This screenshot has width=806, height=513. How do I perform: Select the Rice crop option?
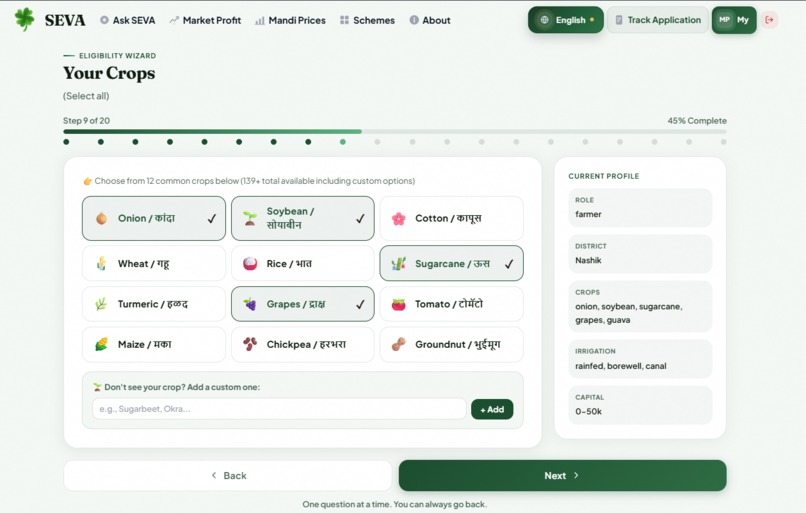pos(303,264)
